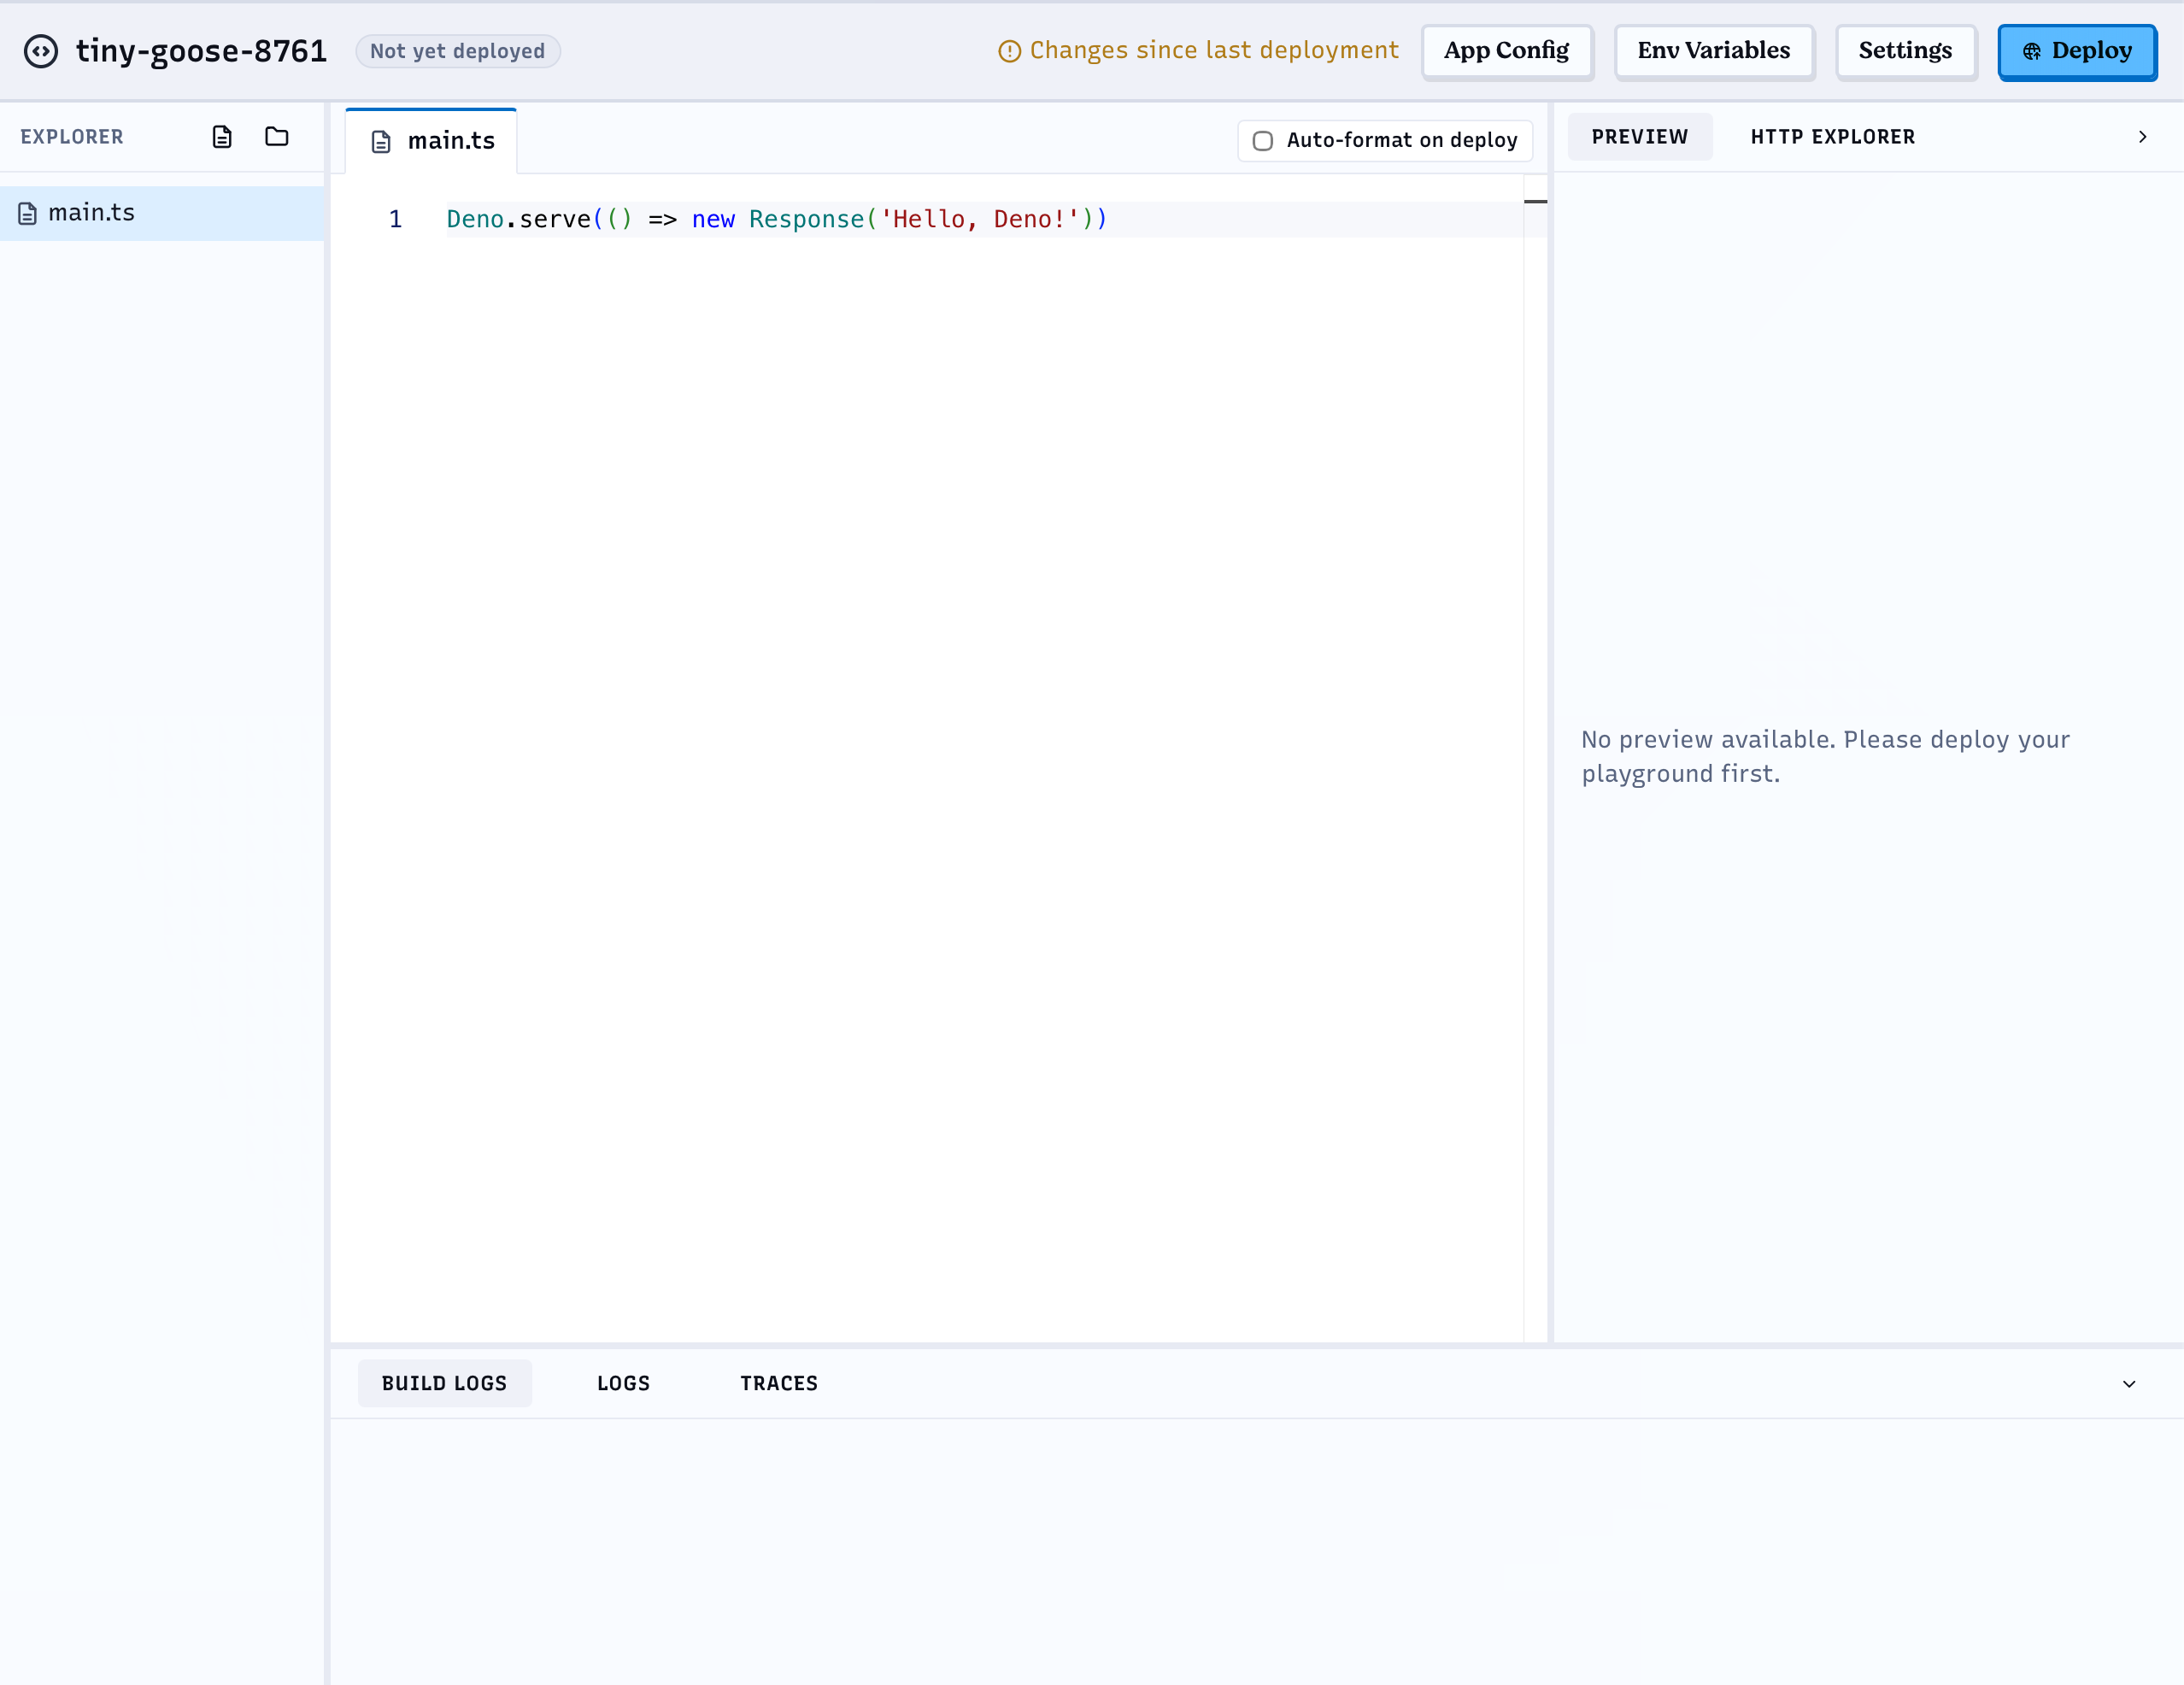This screenshot has width=2184, height=1685.
Task: Click the editor minimap scrollbar marker
Action: tap(1535, 202)
